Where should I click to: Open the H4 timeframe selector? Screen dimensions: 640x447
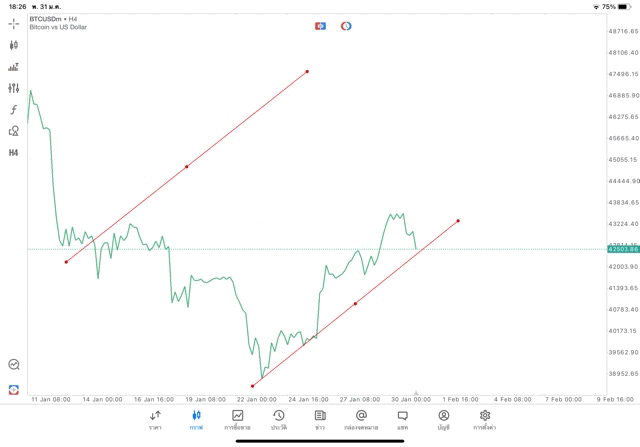(x=14, y=153)
